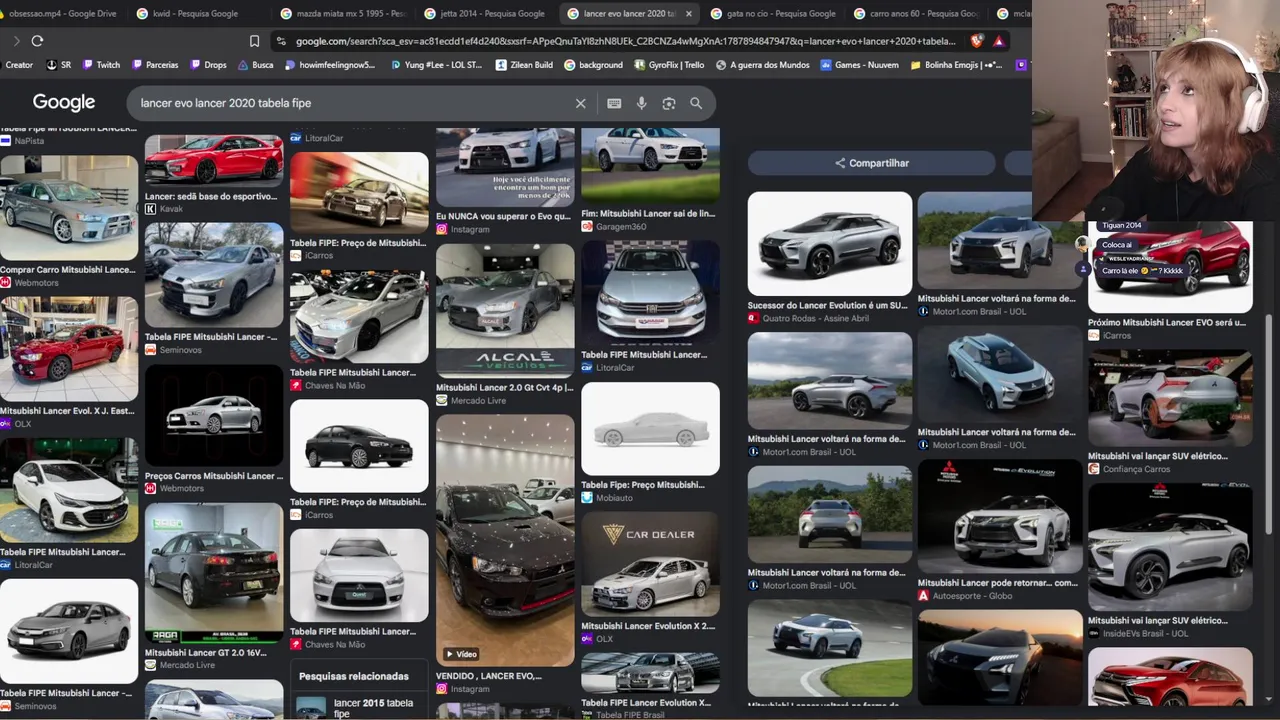Play the Video-badged black Lancer result

(x=505, y=541)
